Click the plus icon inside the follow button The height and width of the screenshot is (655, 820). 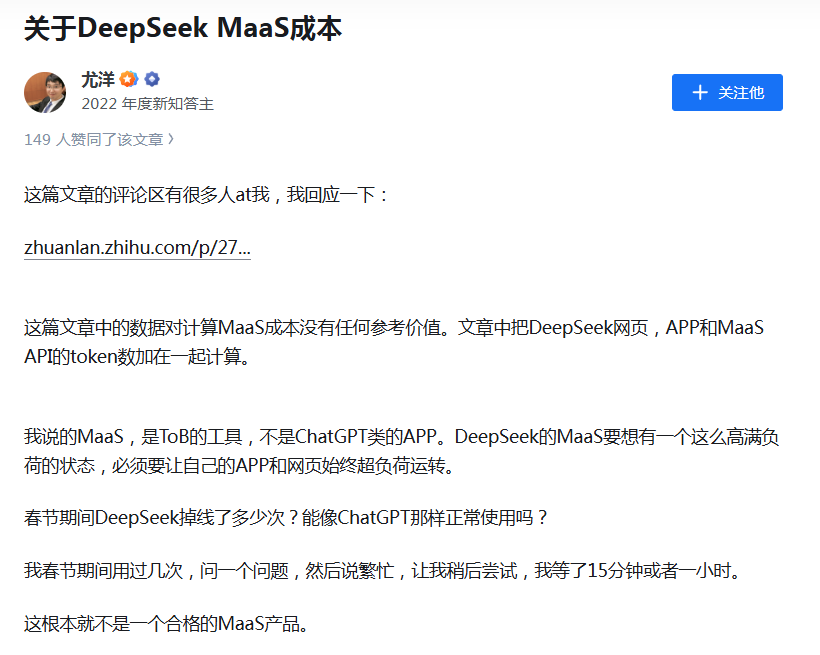[x=699, y=92]
